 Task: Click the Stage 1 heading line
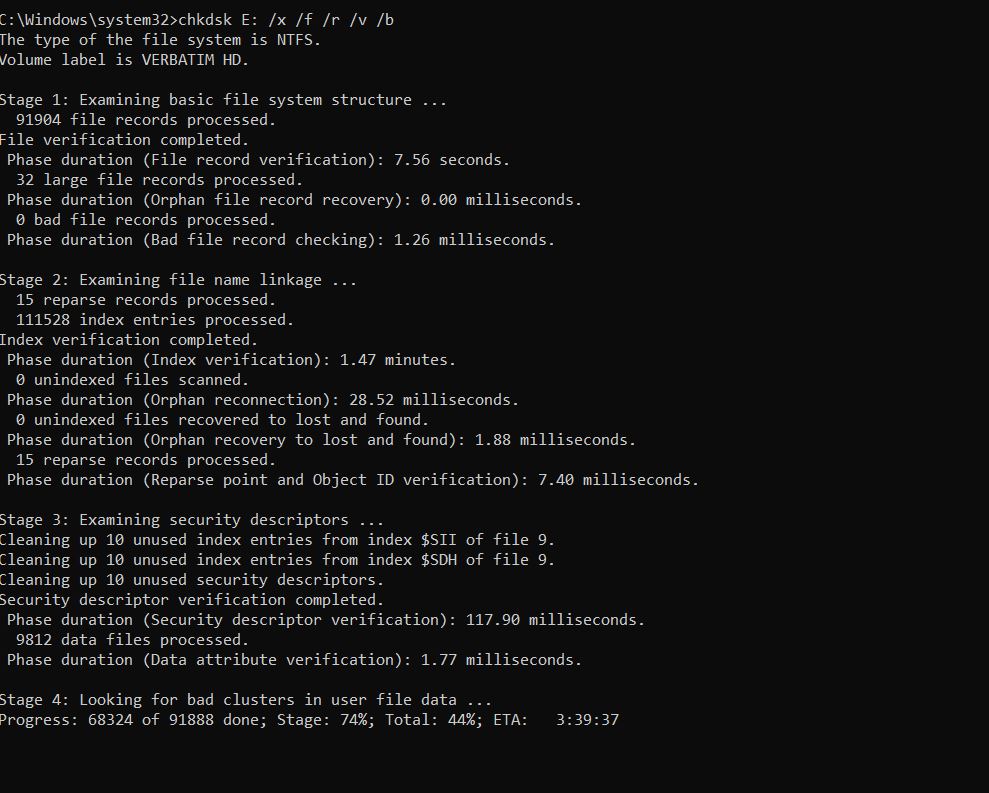coord(222,100)
